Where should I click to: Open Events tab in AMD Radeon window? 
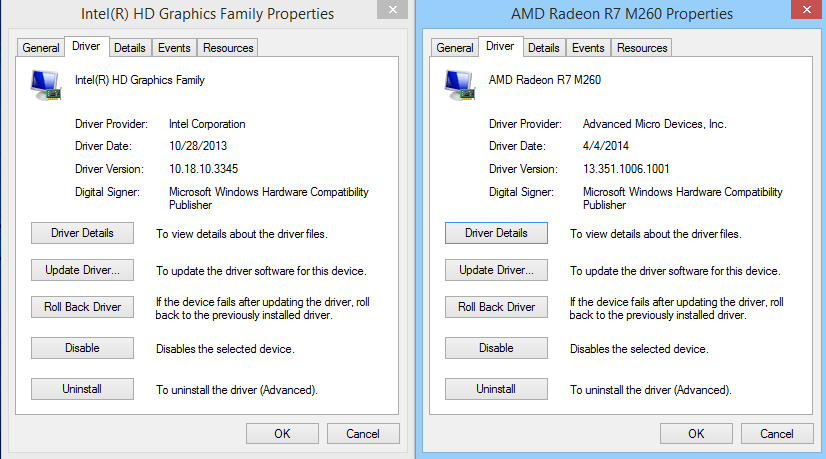[x=588, y=48]
